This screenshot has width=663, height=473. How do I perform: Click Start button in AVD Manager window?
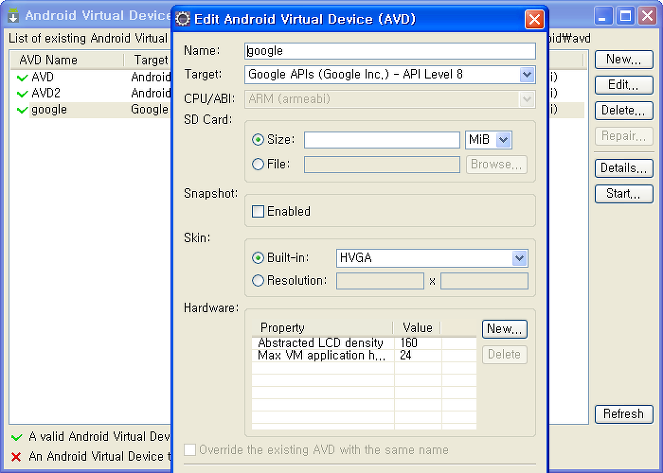point(624,194)
